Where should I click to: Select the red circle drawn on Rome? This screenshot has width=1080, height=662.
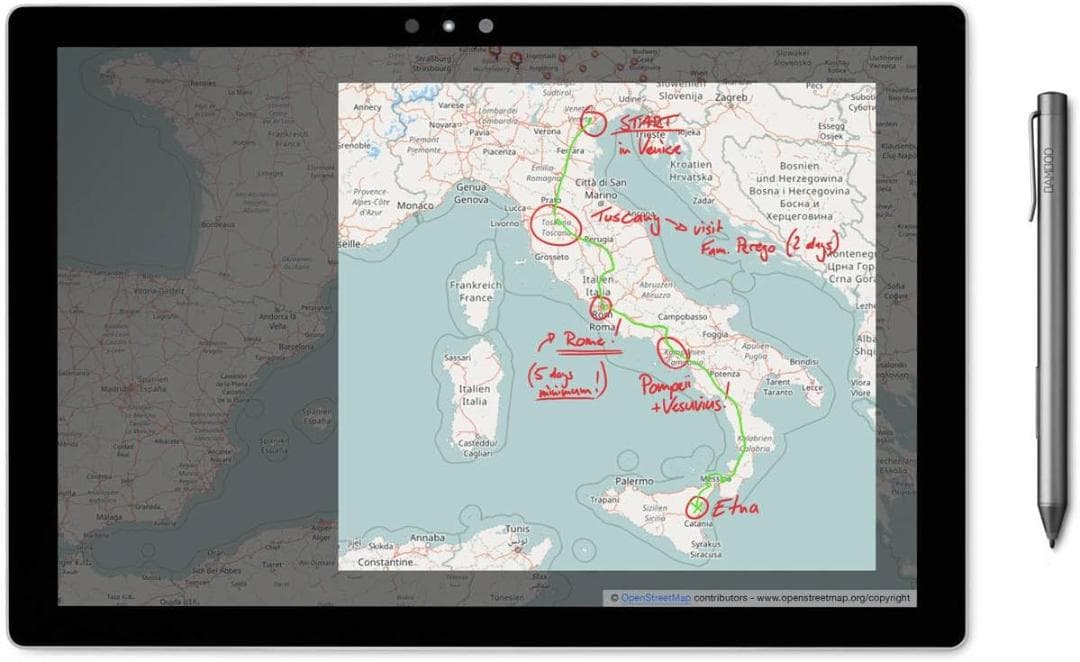pos(601,307)
